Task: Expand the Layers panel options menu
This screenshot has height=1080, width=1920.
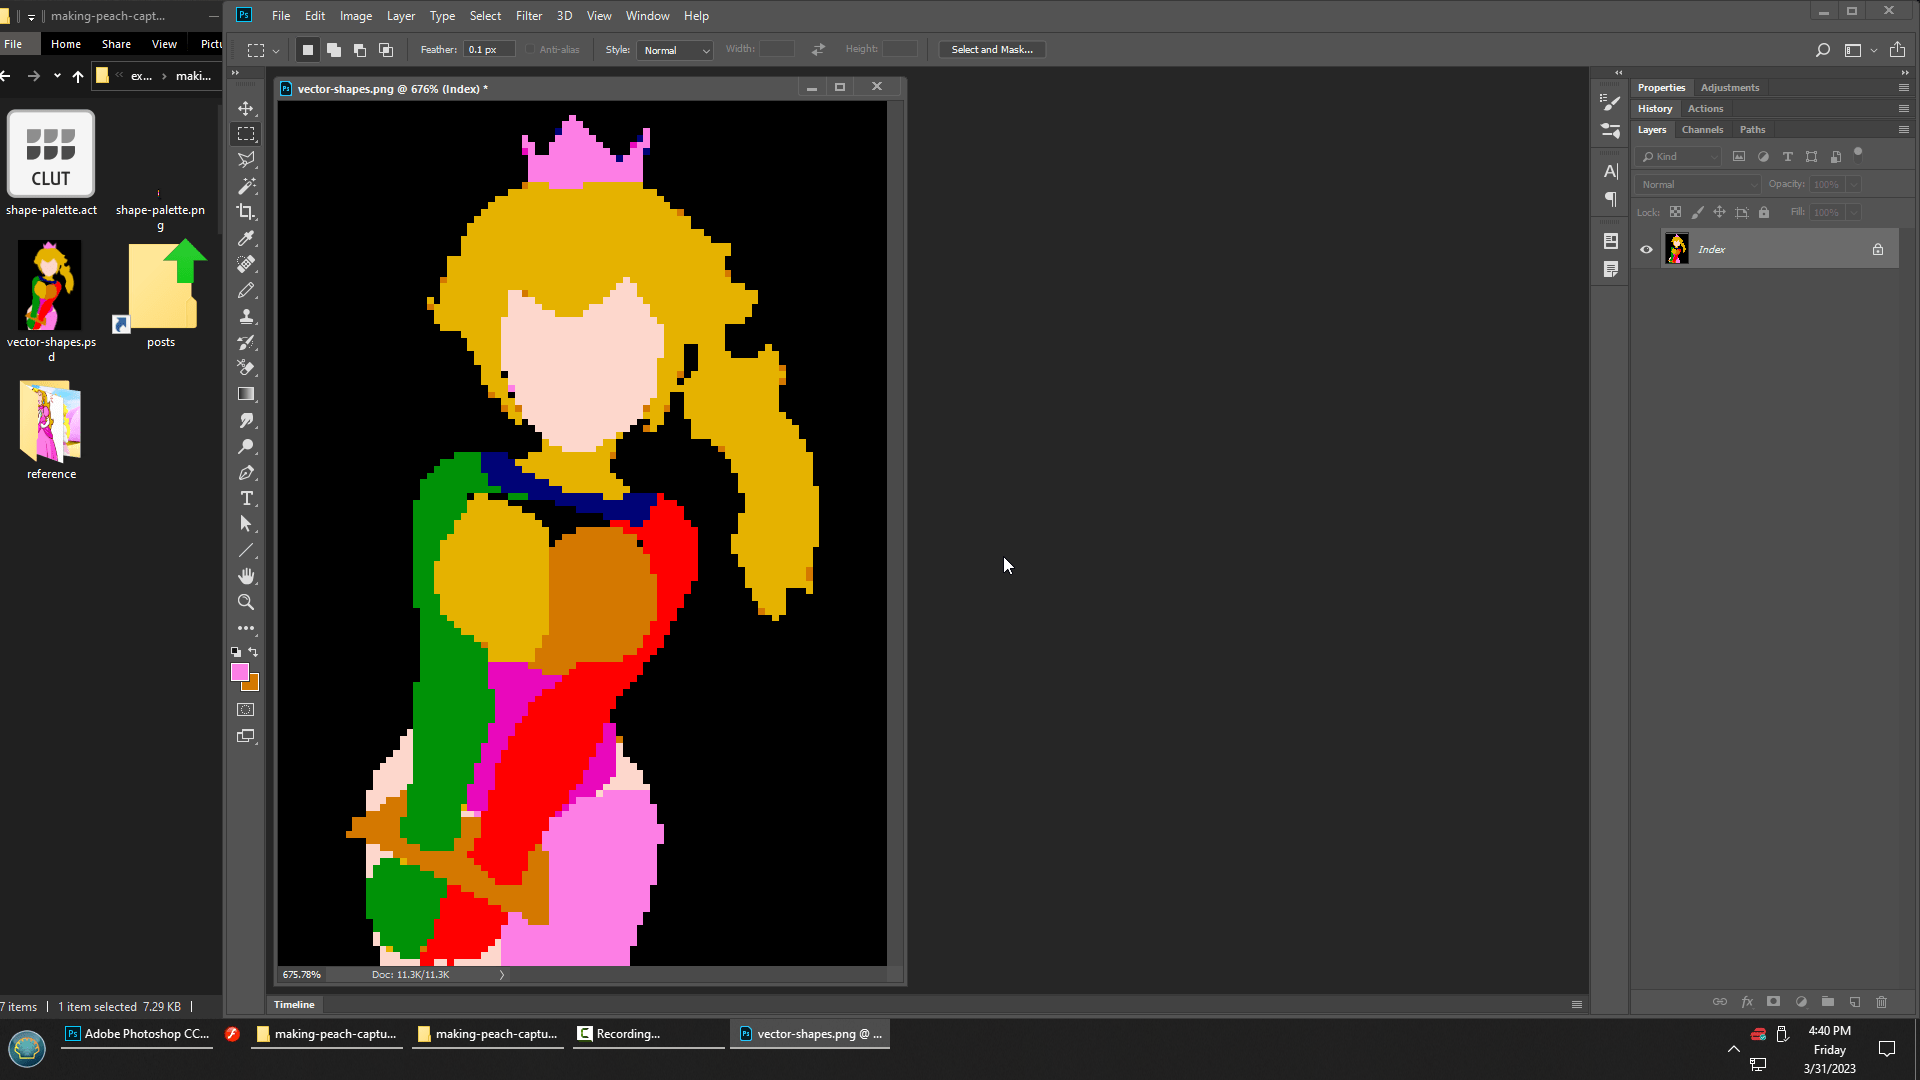Action: (x=1904, y=130)
